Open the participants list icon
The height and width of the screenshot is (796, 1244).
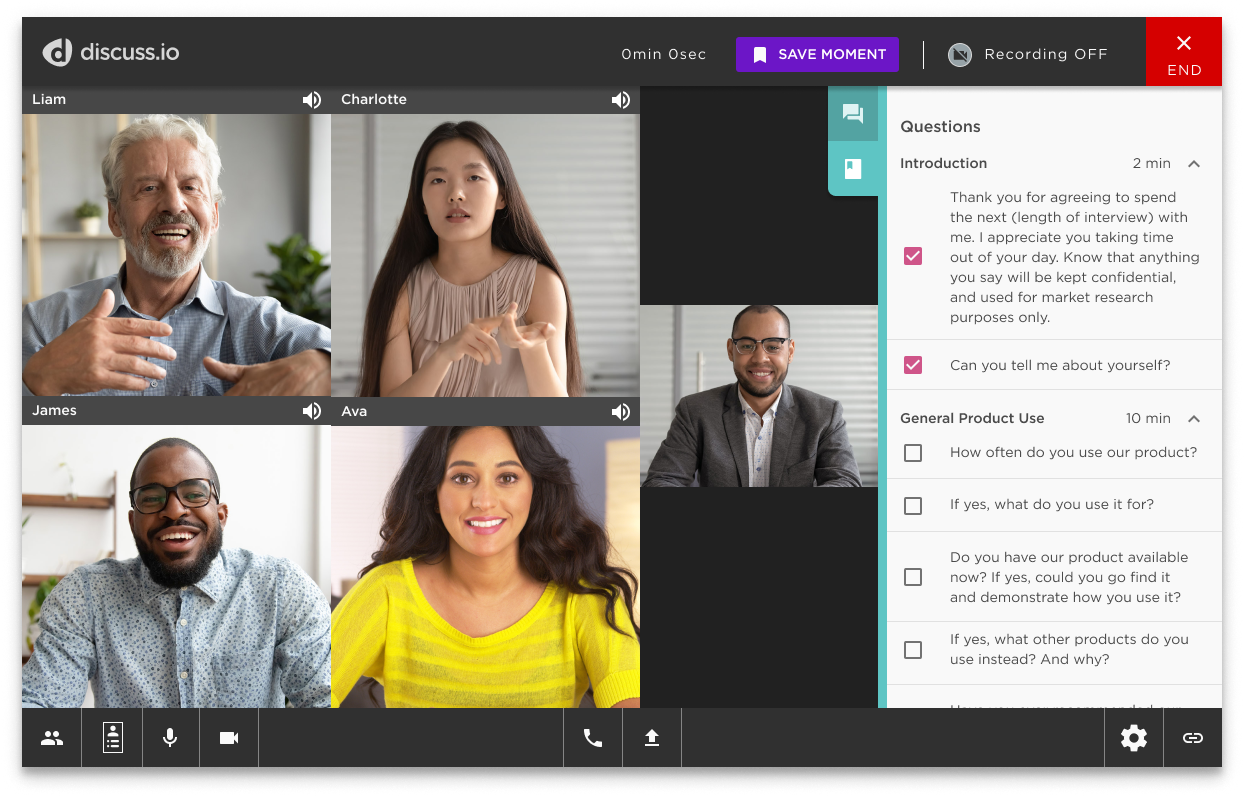(52, 738)
